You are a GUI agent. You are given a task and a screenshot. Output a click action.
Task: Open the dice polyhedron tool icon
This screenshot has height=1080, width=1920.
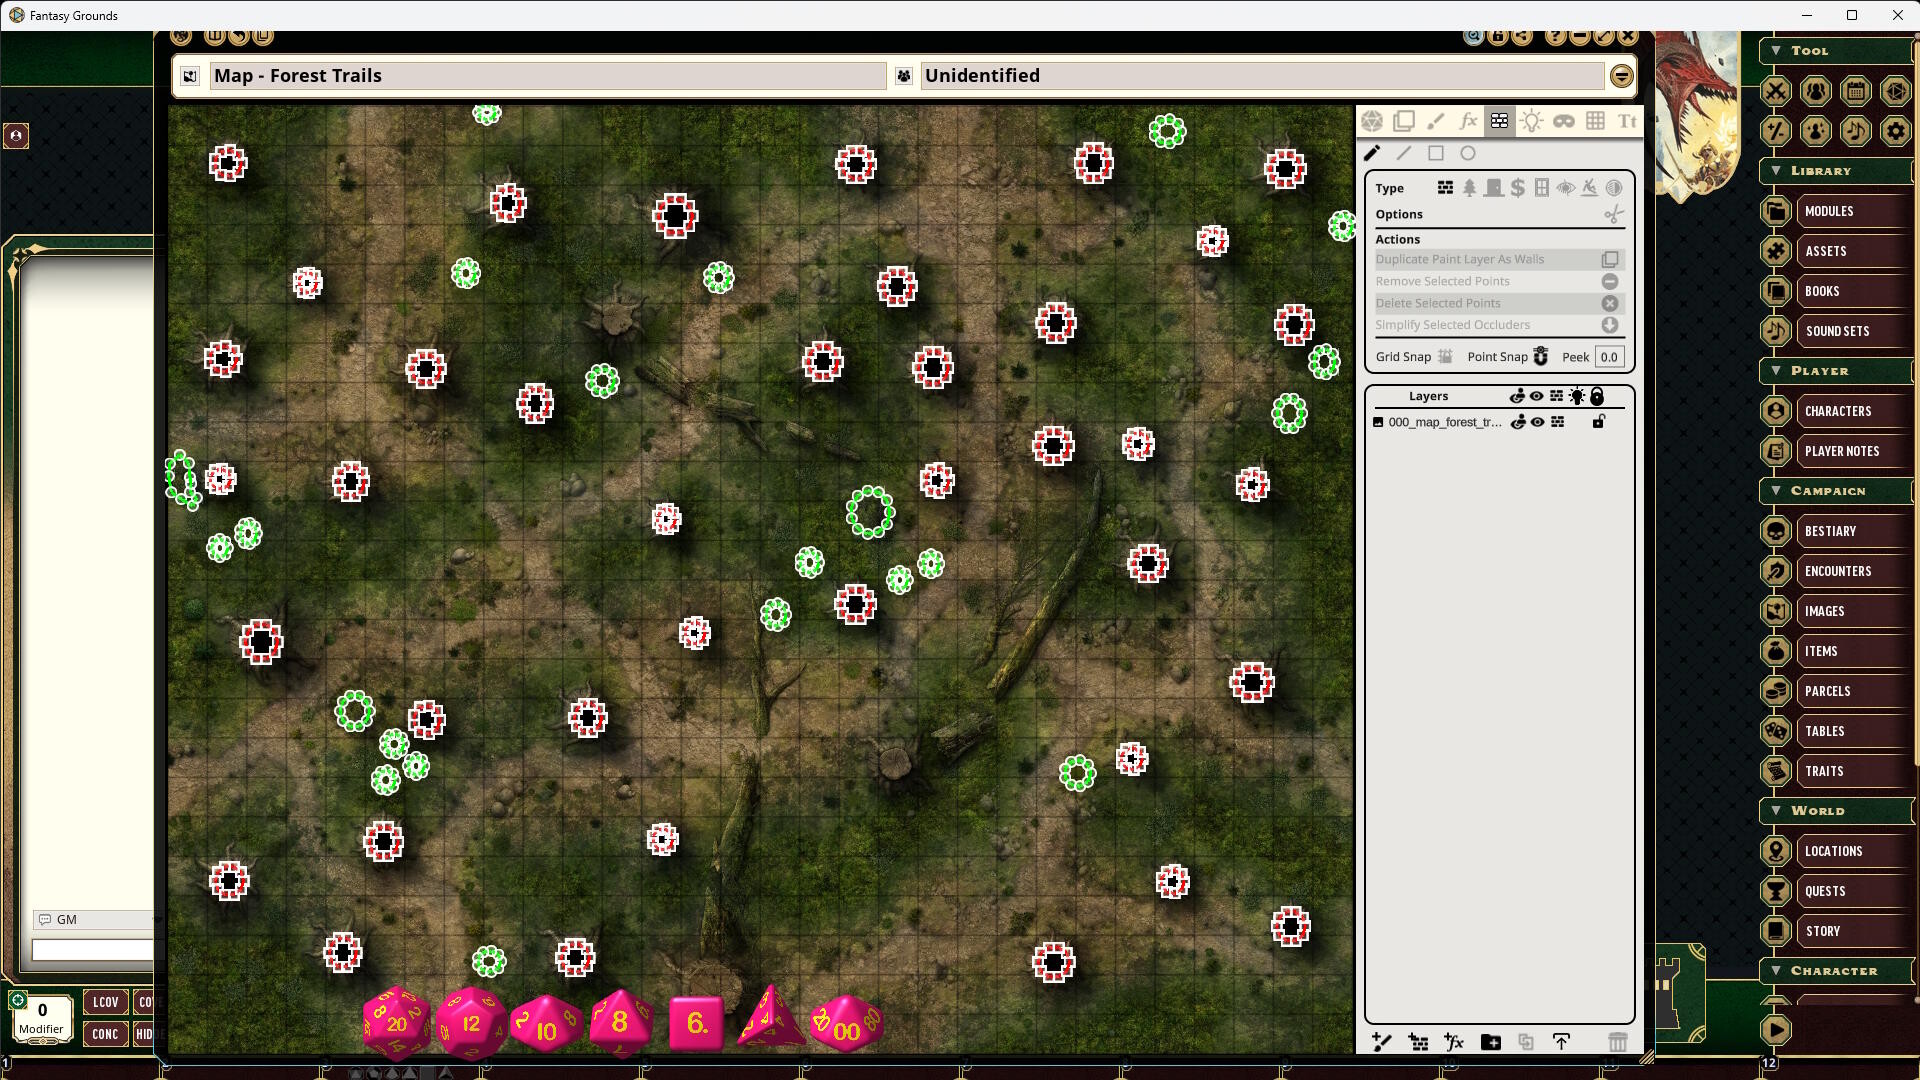coord(1896,91)
